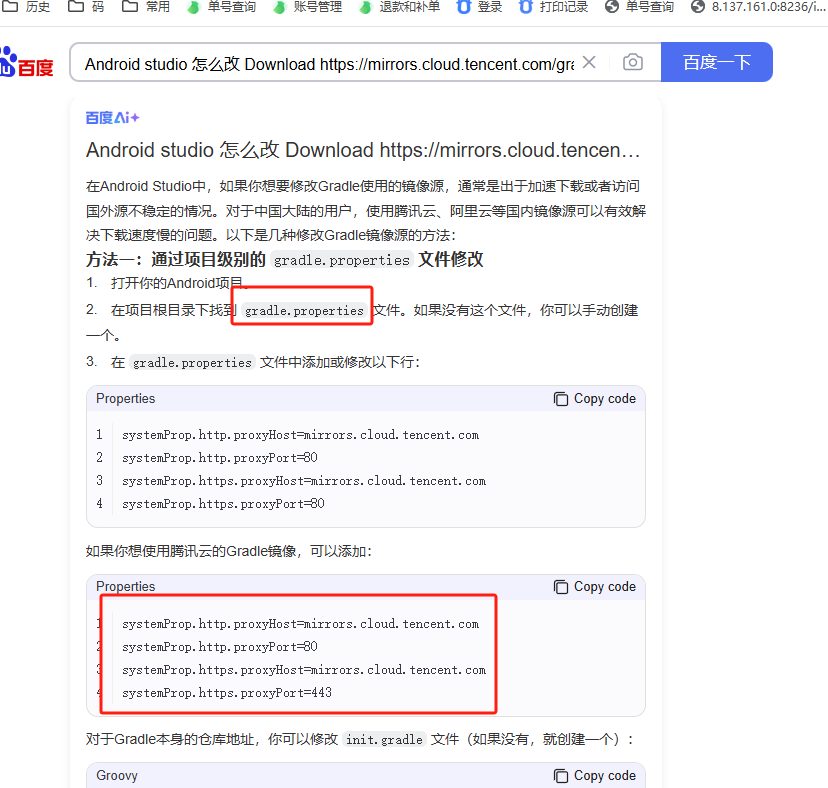Click the gradle.properties code tag in the heading
Viewport: 828px width, 788px height.
pyautogui.click(x=342, y=260)
